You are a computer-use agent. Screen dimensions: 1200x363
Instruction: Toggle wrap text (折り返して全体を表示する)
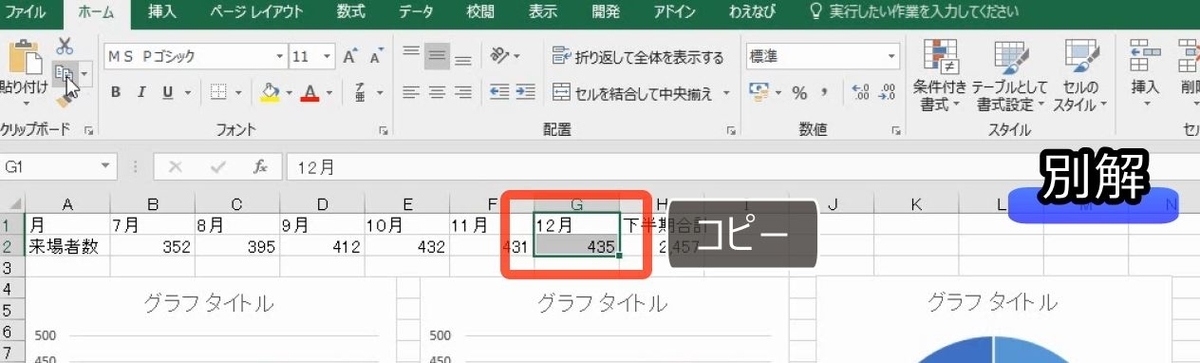638,56
